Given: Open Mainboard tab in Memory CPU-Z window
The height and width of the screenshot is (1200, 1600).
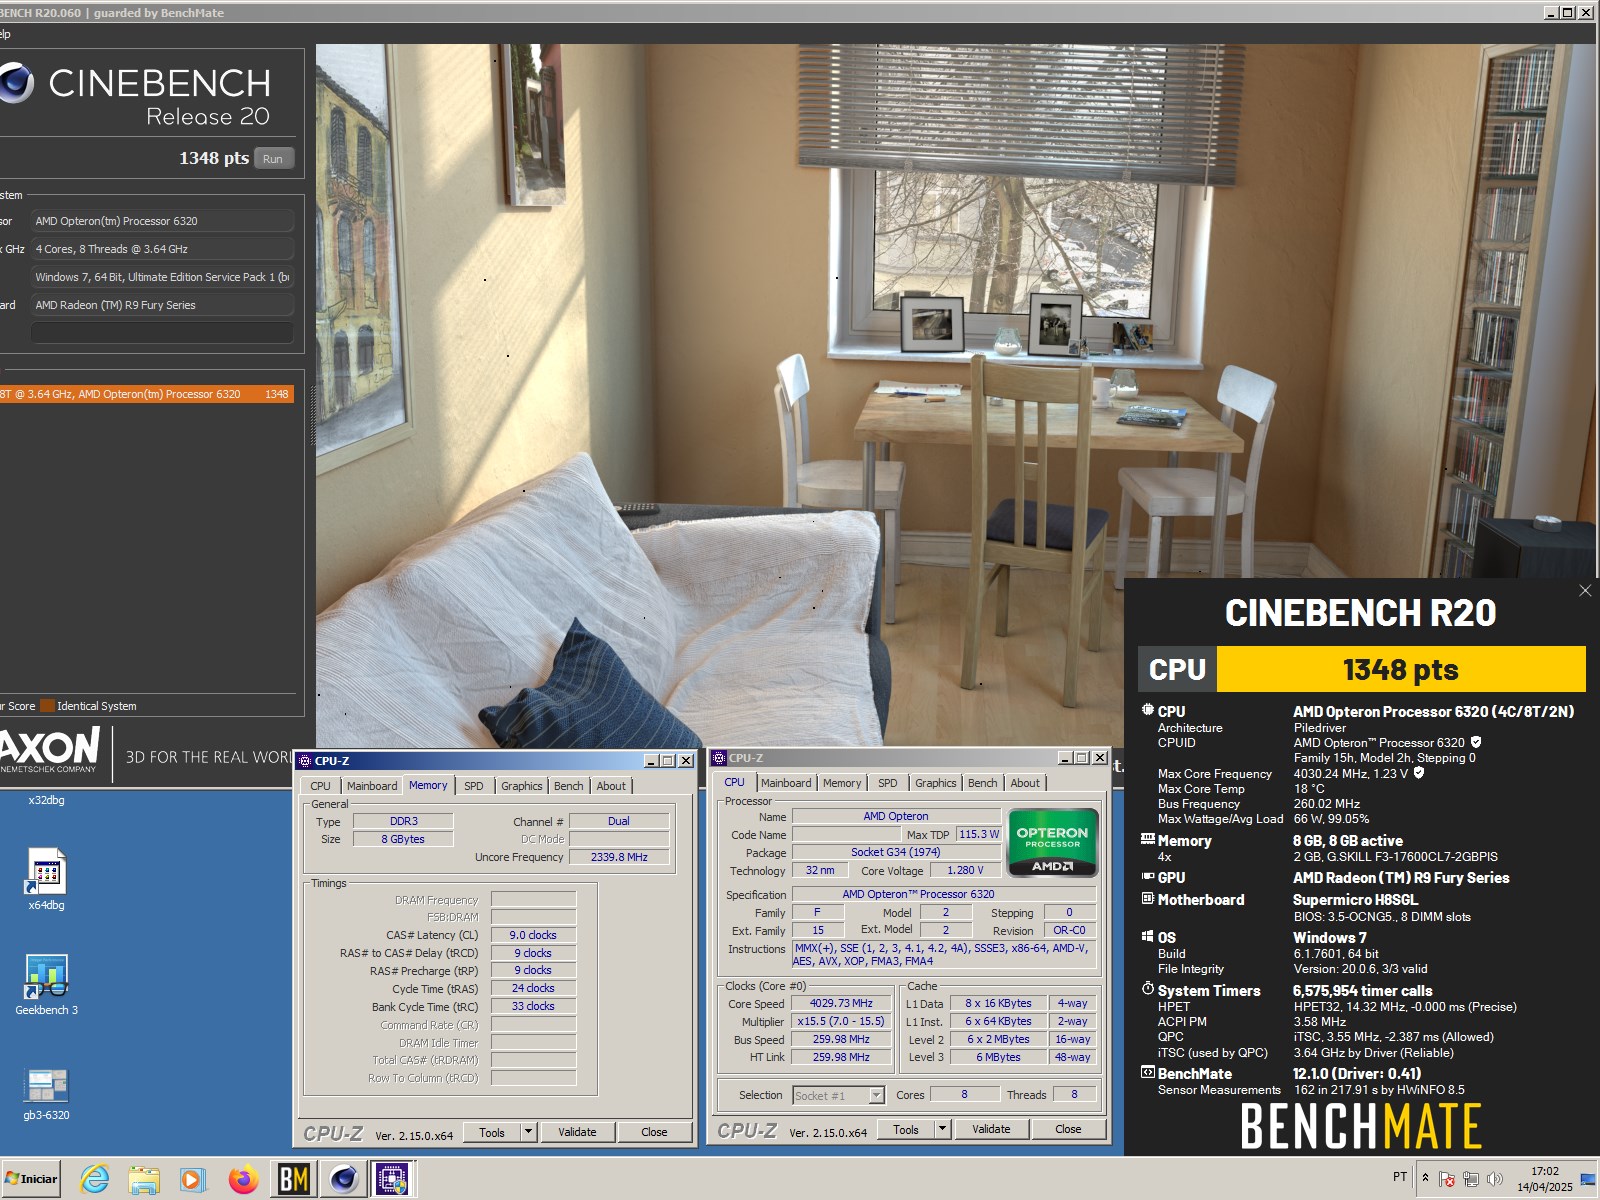Looking at the screenshot, I should coord(372,786).
